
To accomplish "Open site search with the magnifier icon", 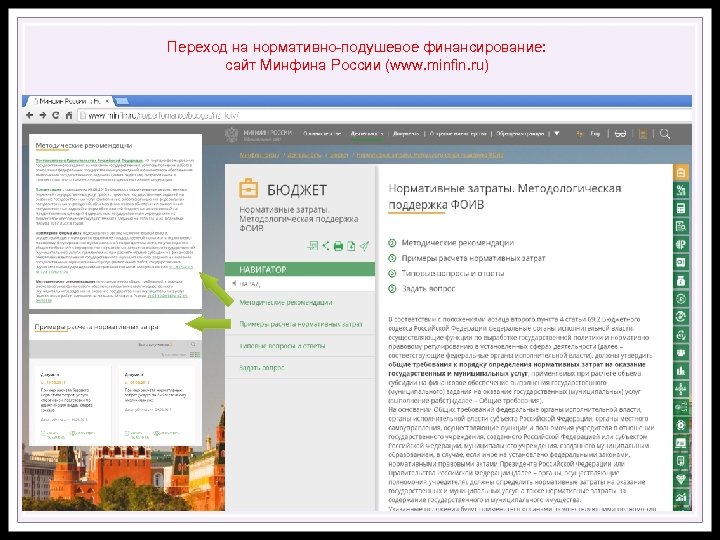I will [664, 134].
